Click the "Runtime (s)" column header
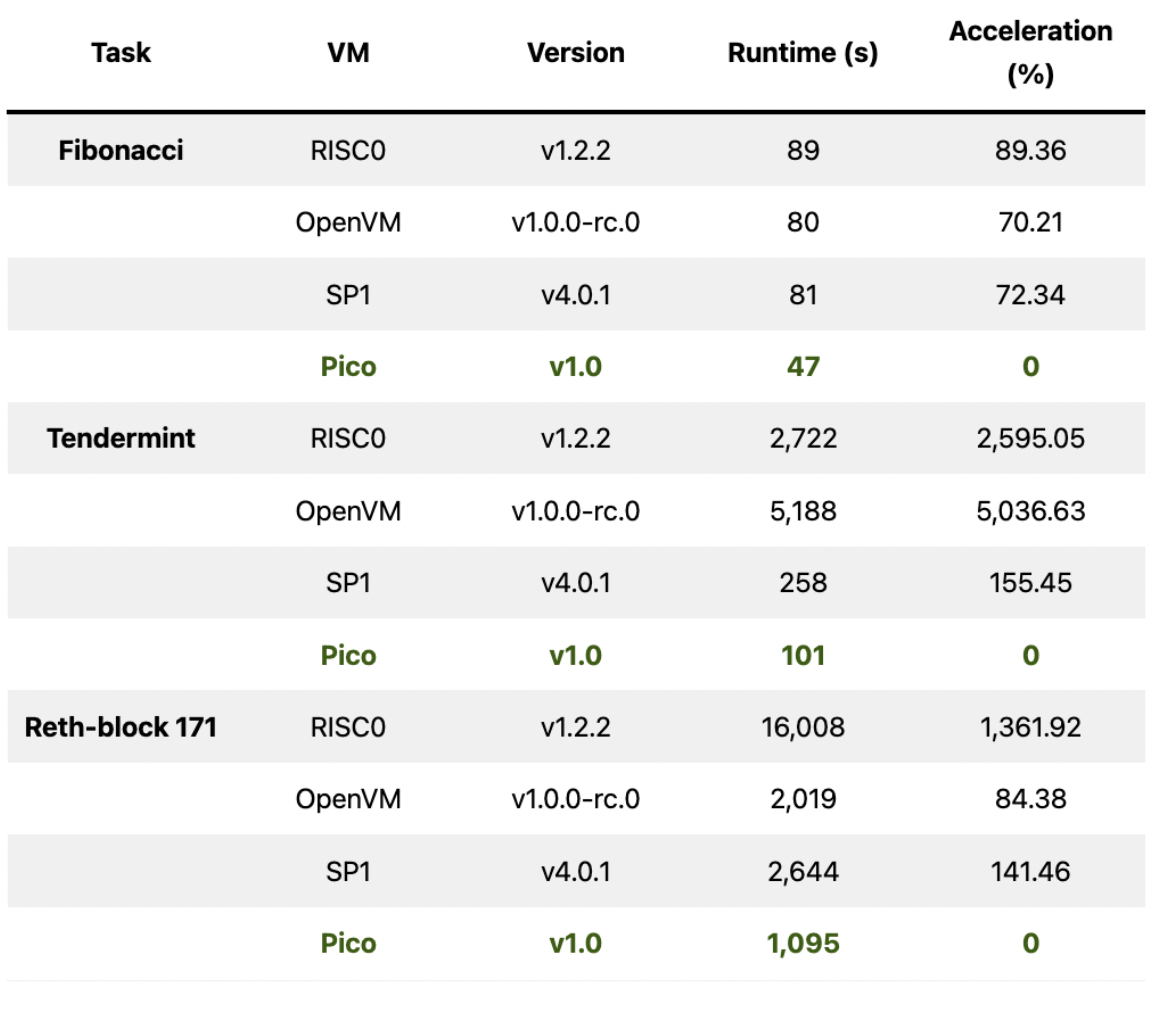This screenshot has height=1012, width=1154. pyautogui.click(x=802, y=53)
